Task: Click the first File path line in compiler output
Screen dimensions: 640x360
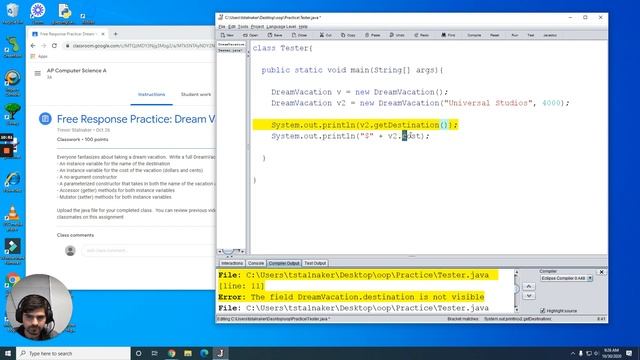Action: coord(353,275)
